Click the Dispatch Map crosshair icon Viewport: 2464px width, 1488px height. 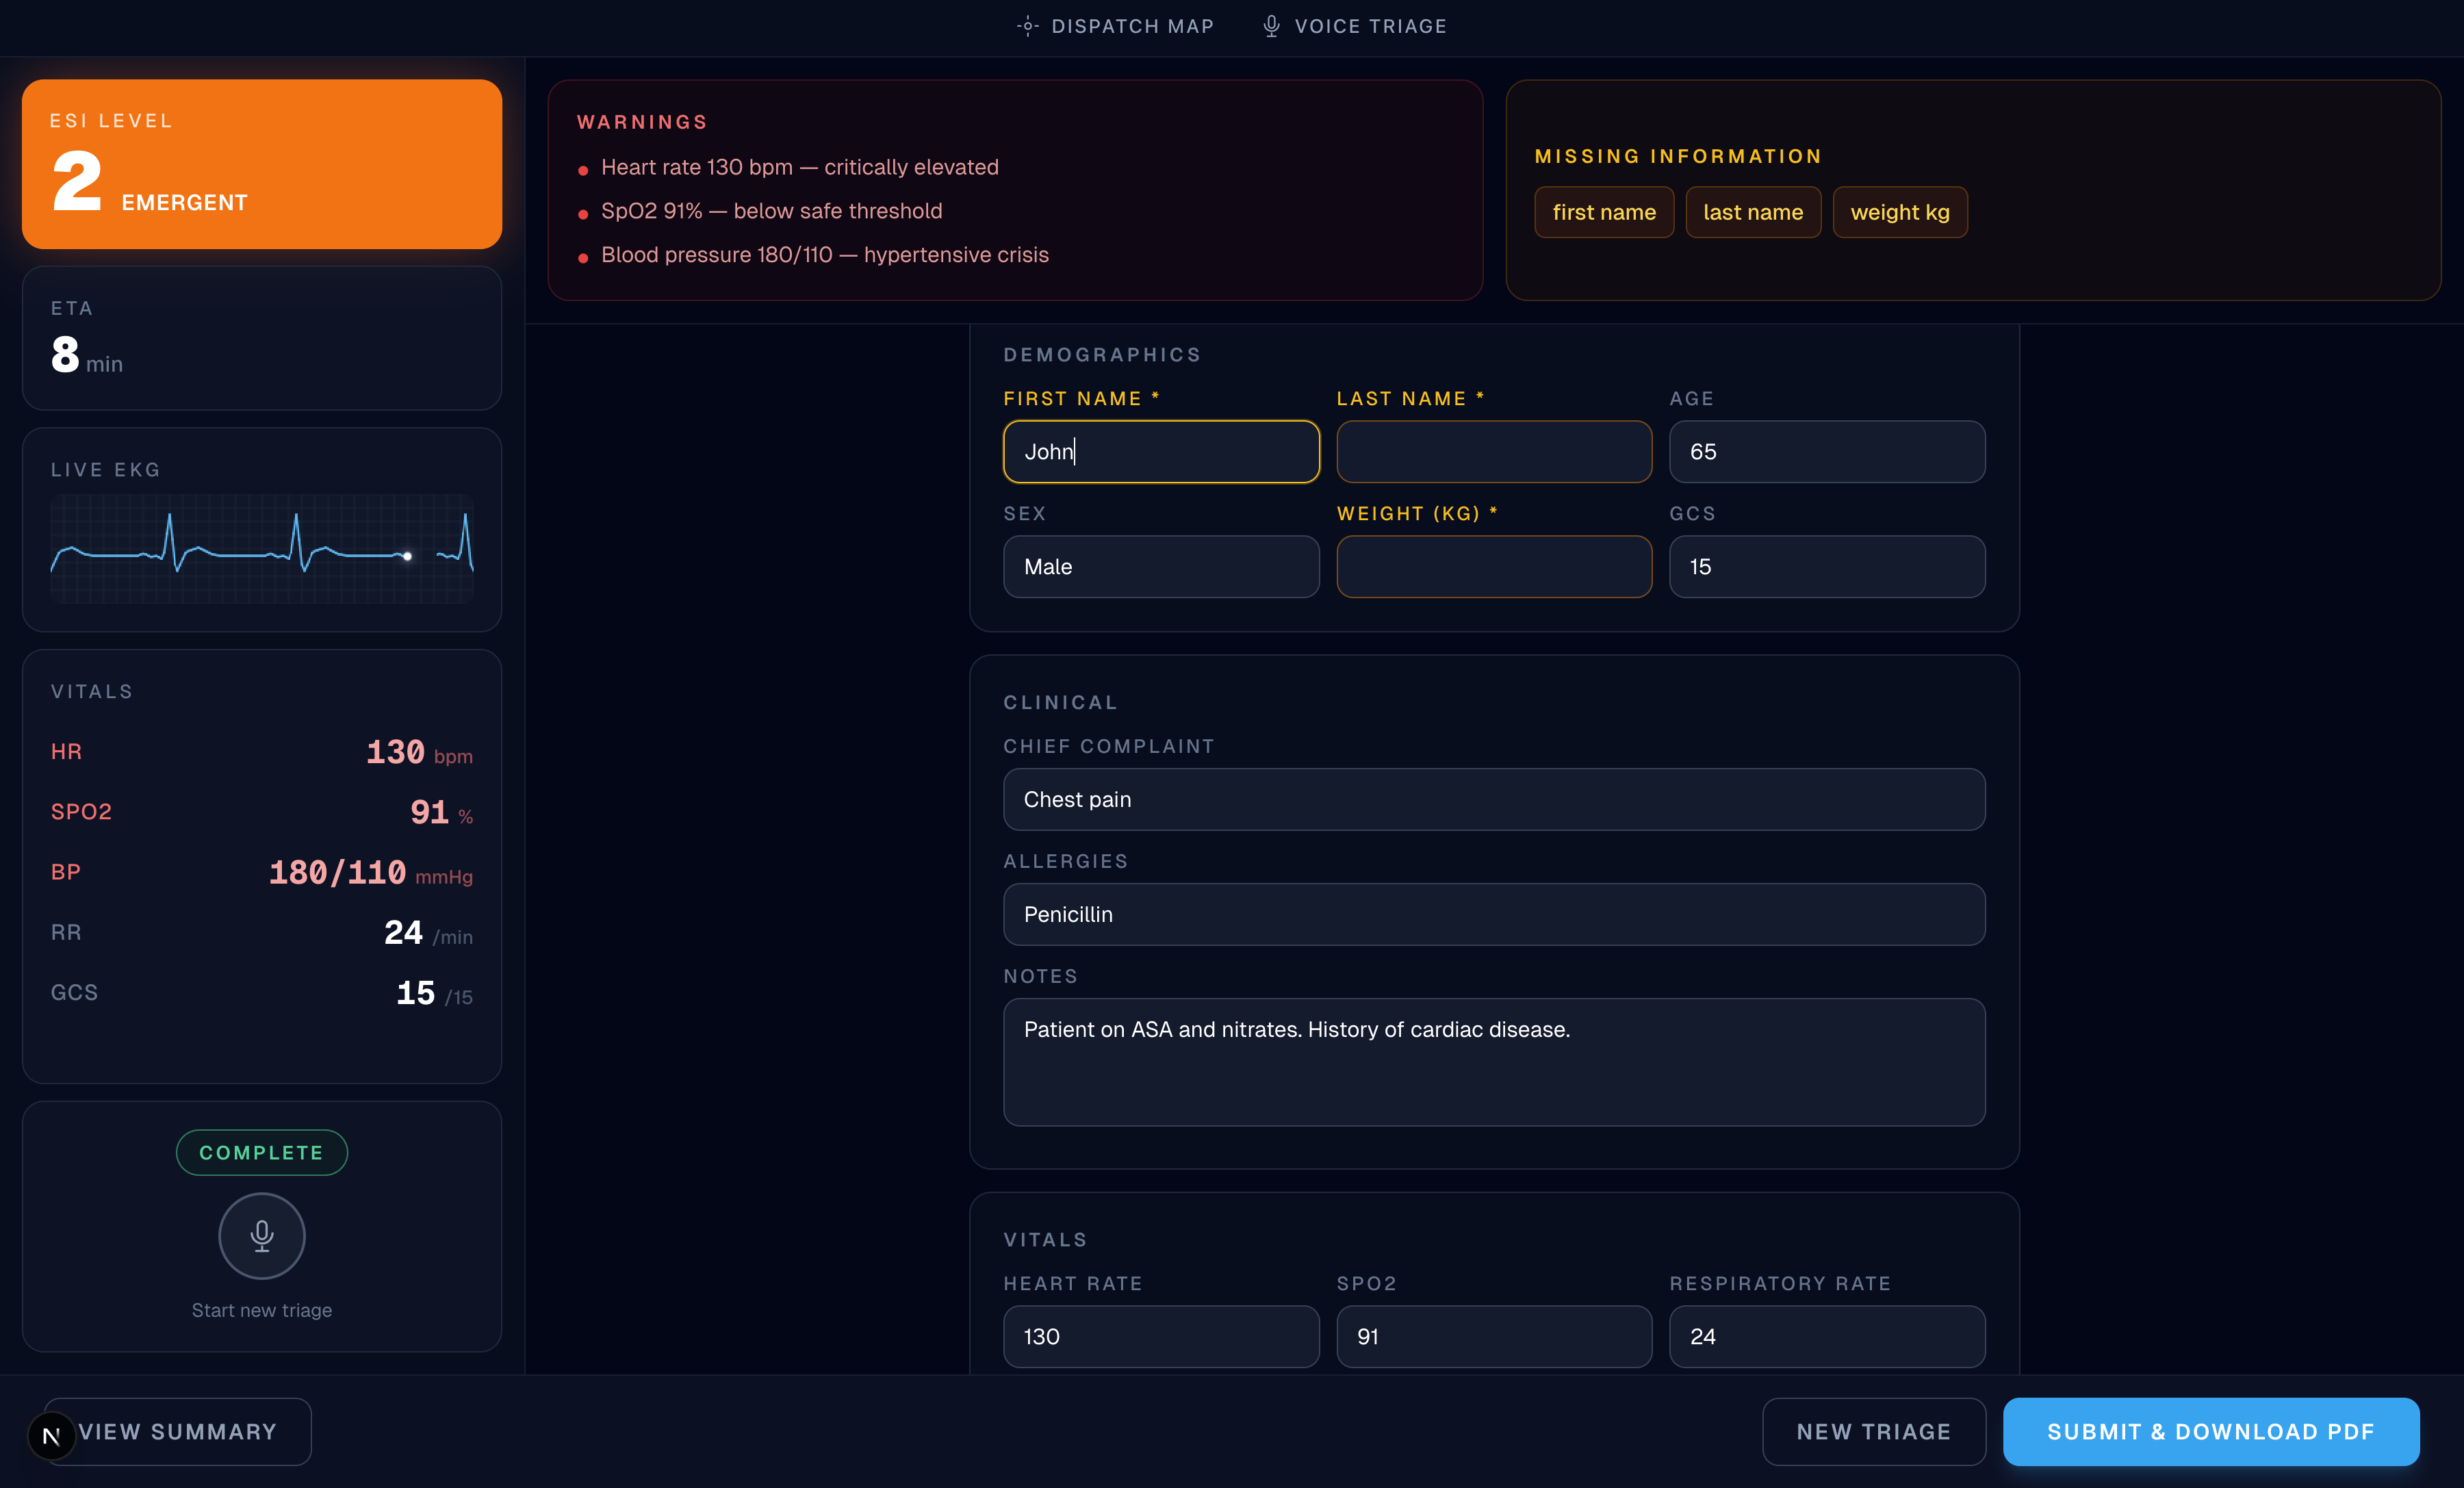(1027, 26)
